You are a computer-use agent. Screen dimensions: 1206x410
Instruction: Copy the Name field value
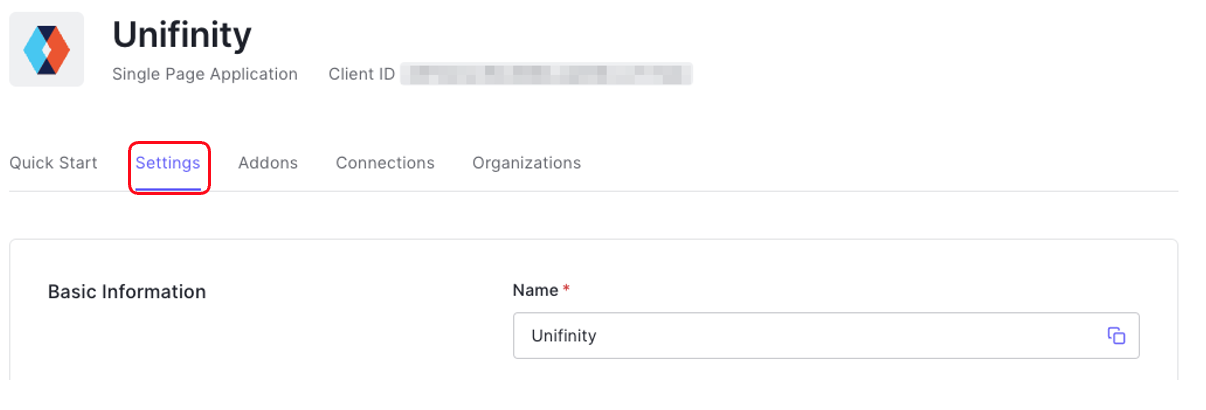click(x=1116, y=336)
